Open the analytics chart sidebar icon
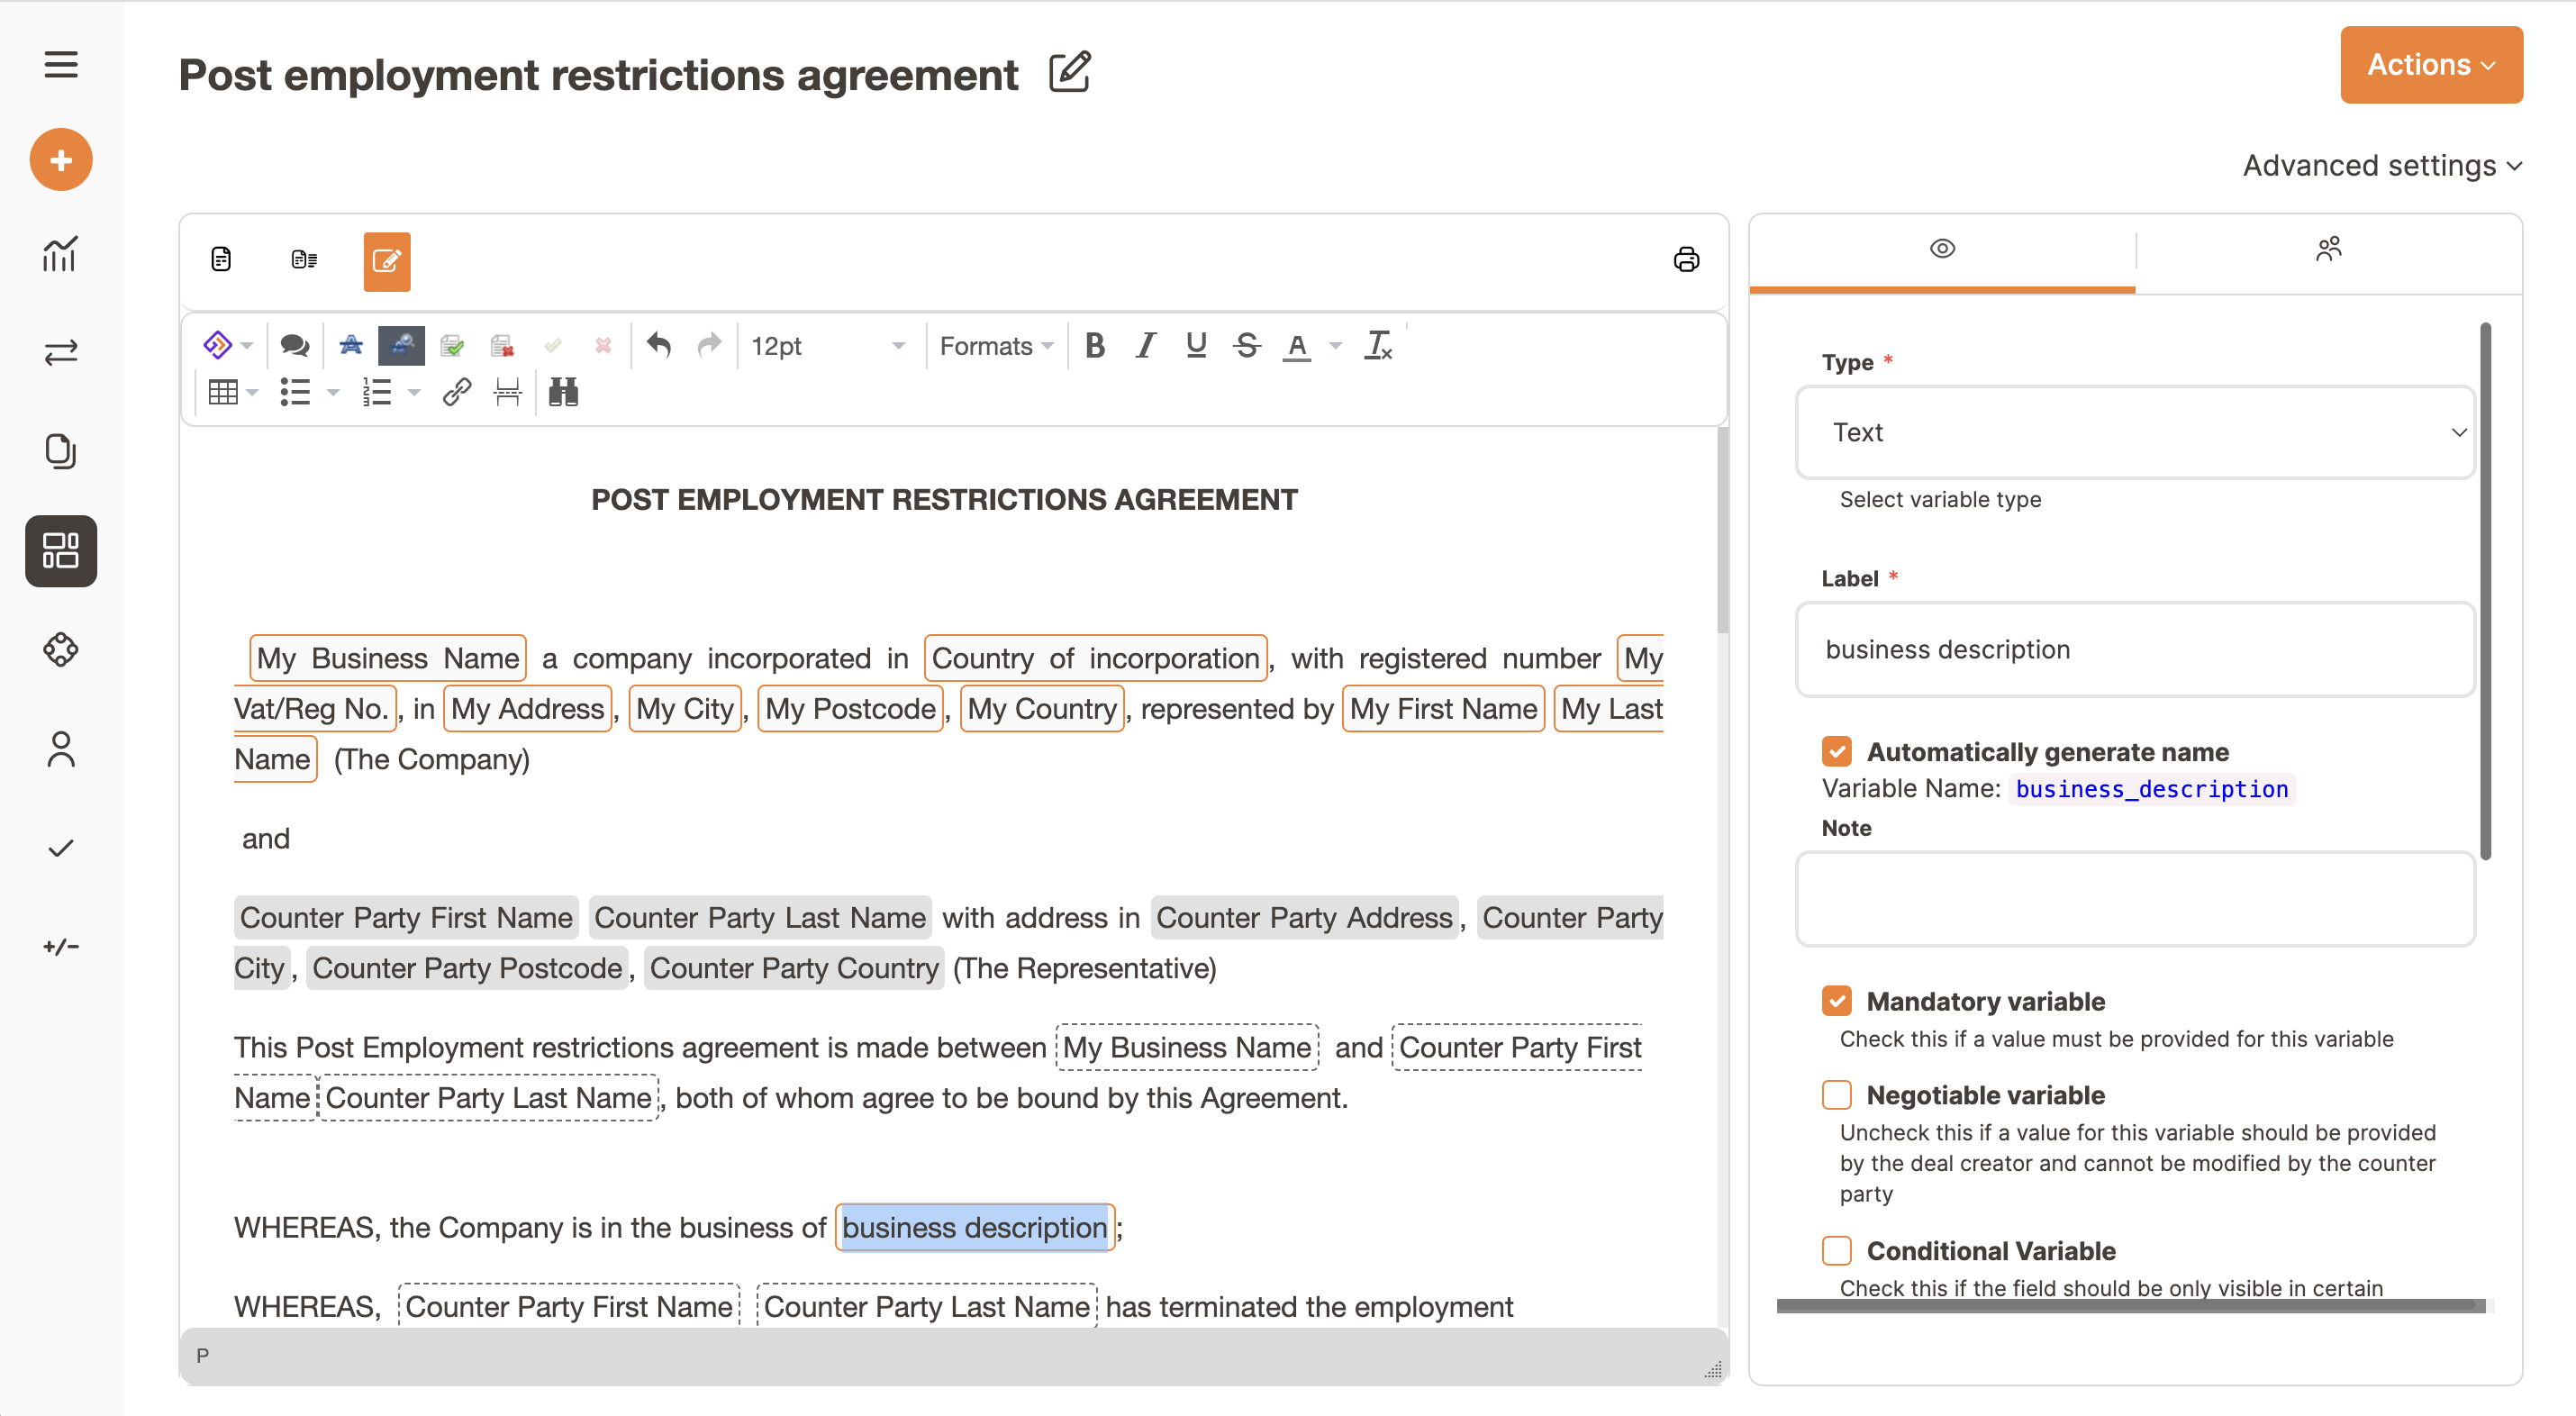Image resolution: width=2576 pixels, height=1416 pixels. [x=61, y=254]
